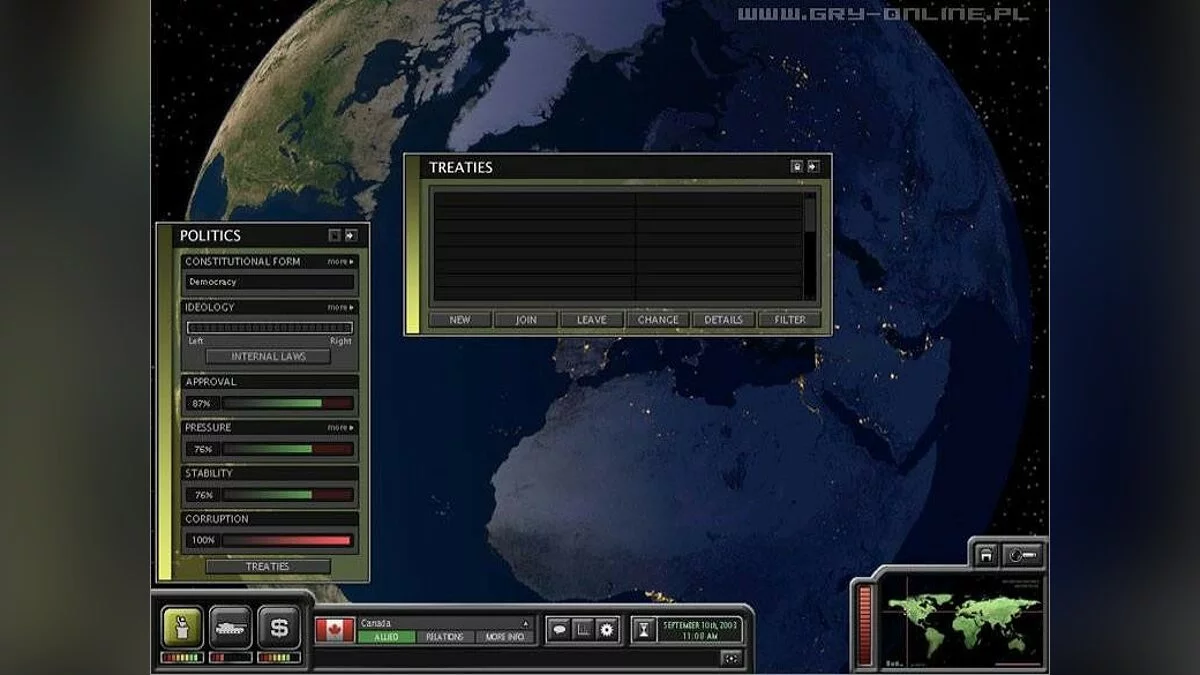Select the More Info tab
The width and height of the screenshot is (1200, 675).
pos(505,637)
